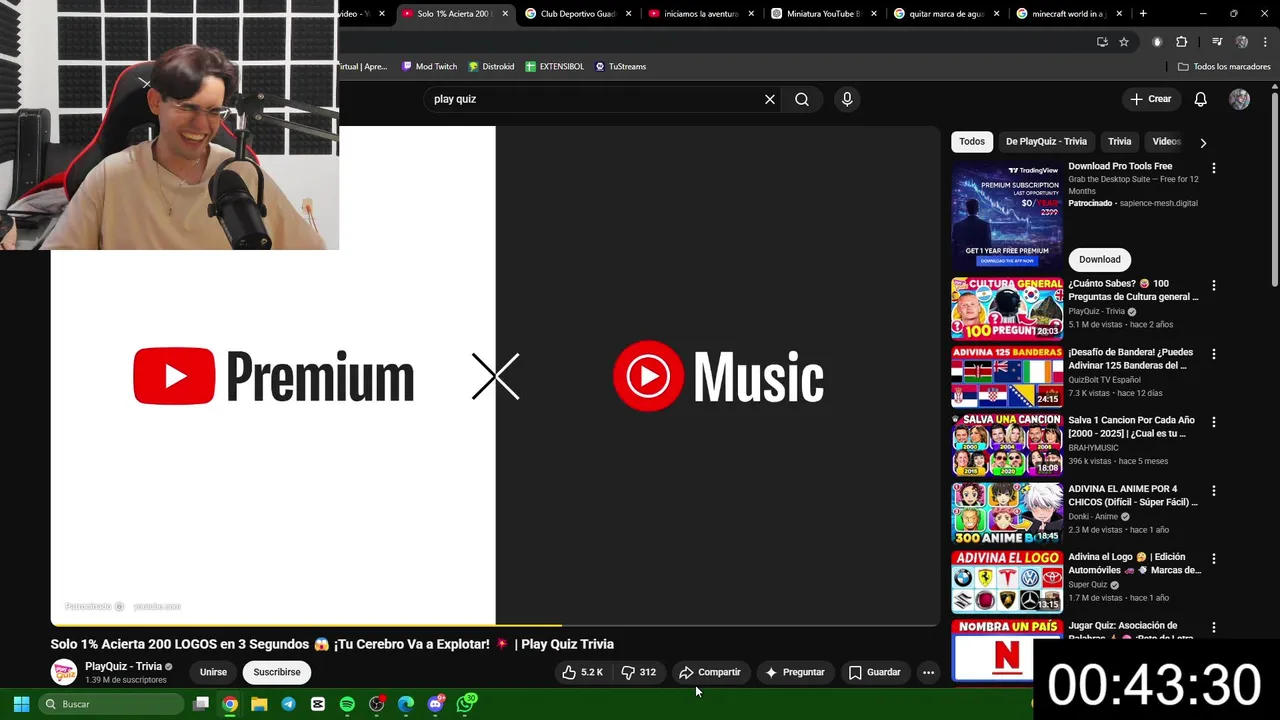Dislike the video showing 312
The width and height of the screenshot is (1280, 720).
point(638,672)
